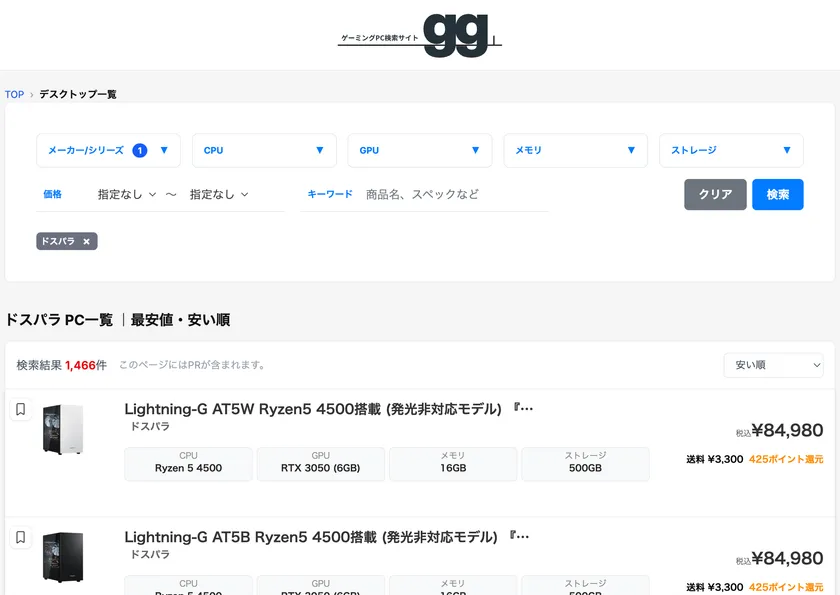Focus the キーワード search input field
The height and width of the screenshot is (595, 840).
(x=456, y=194)
